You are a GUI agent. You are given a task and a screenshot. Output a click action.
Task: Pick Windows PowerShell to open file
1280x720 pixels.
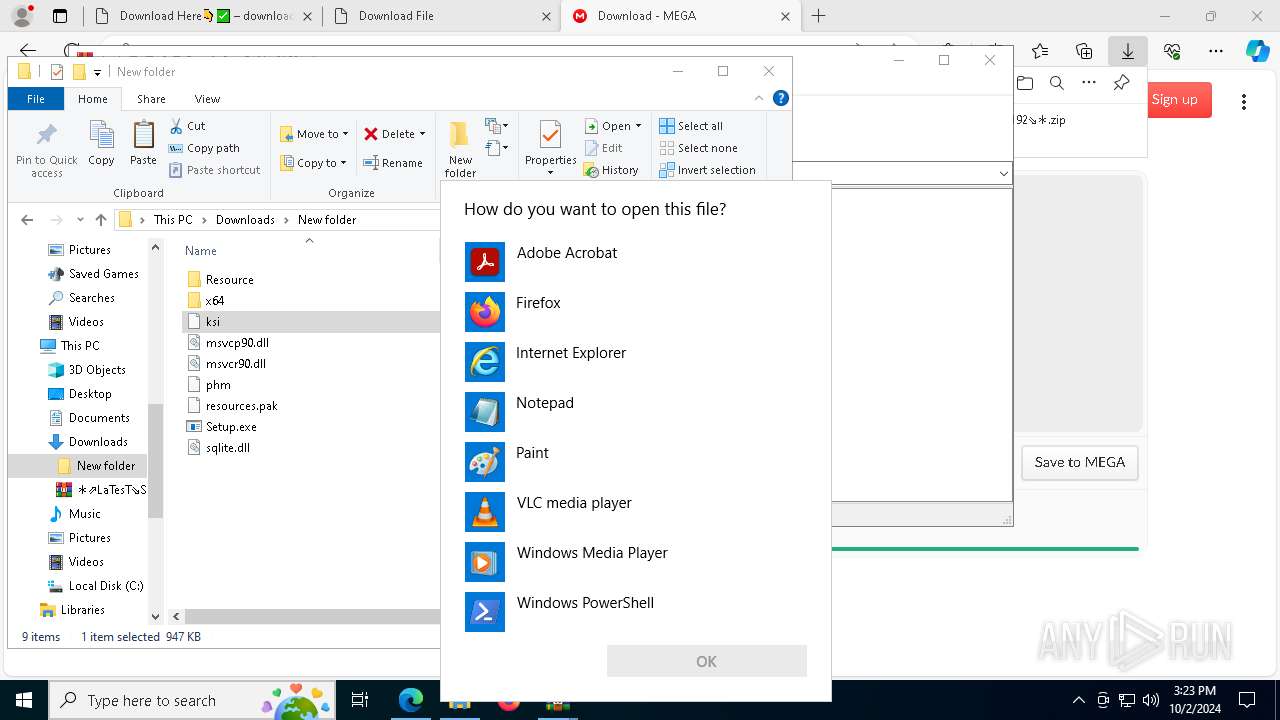[x=635, y=612]
